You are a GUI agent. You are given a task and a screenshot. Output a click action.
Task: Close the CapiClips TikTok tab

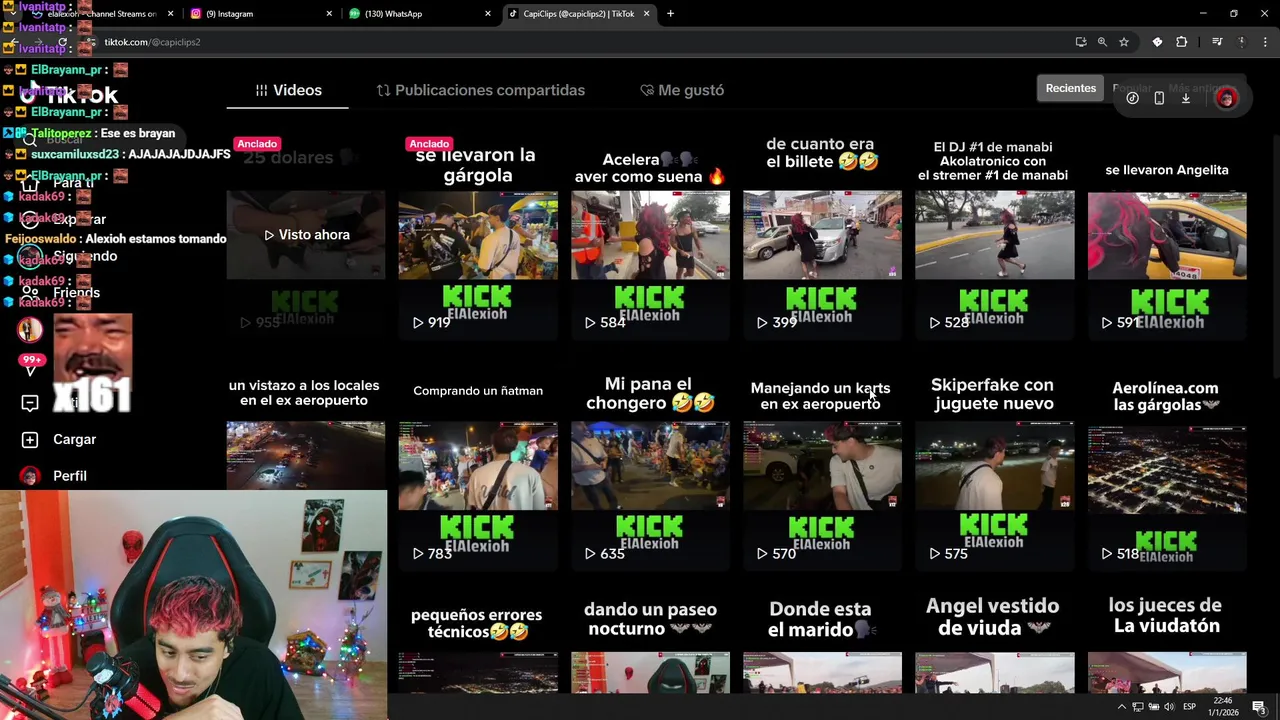[x=646, y=14]
